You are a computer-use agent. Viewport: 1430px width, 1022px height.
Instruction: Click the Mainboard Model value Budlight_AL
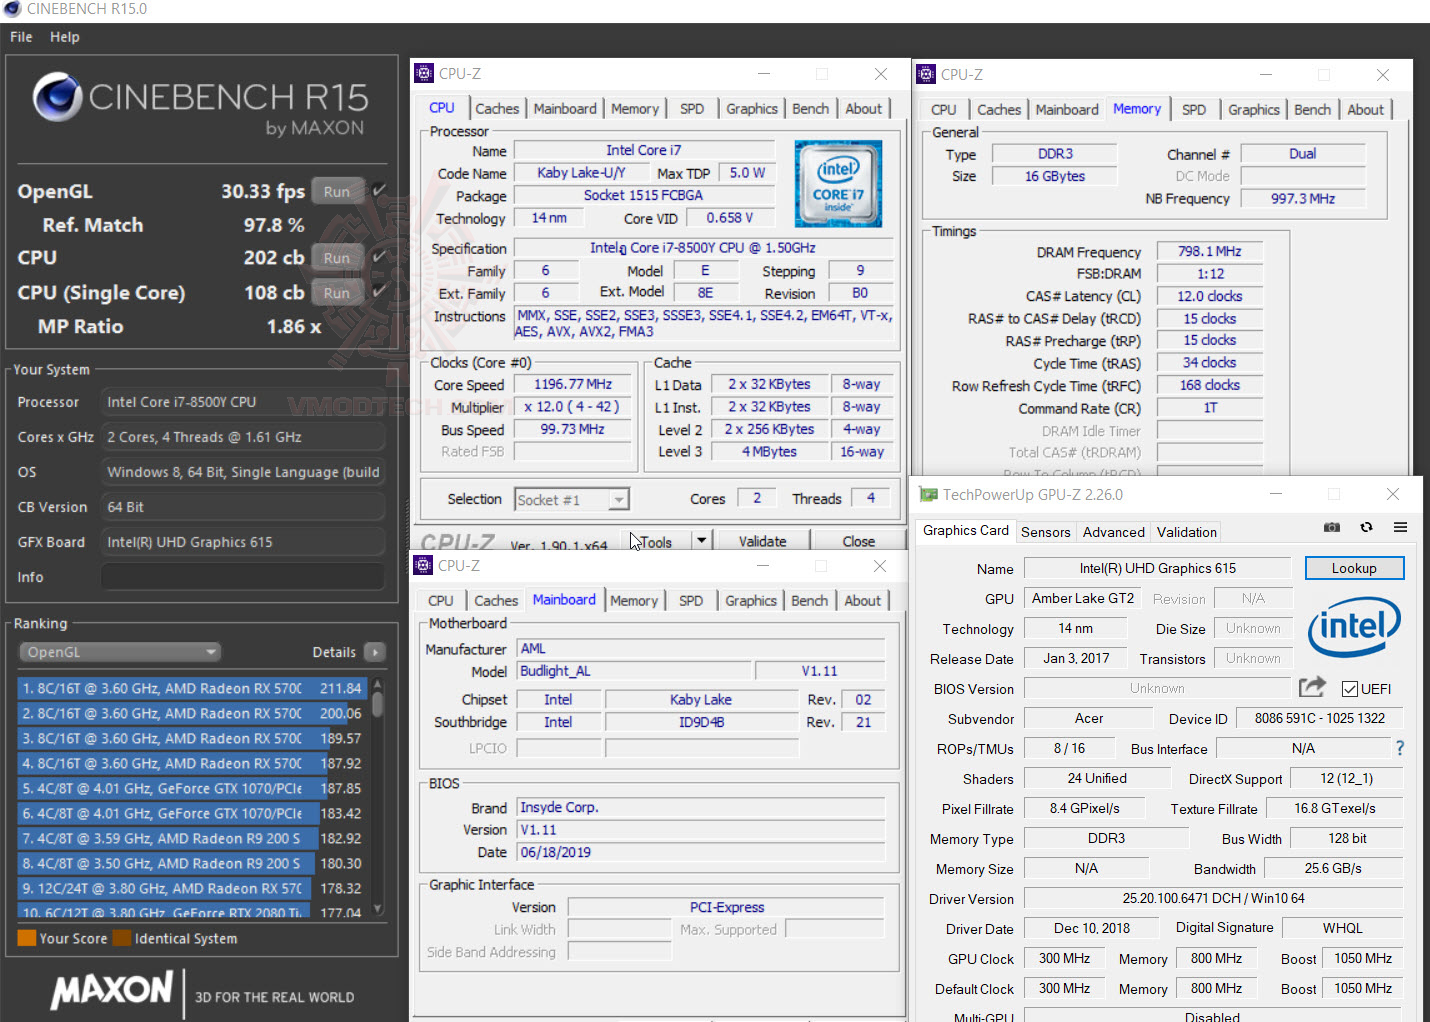click(634, 671)
